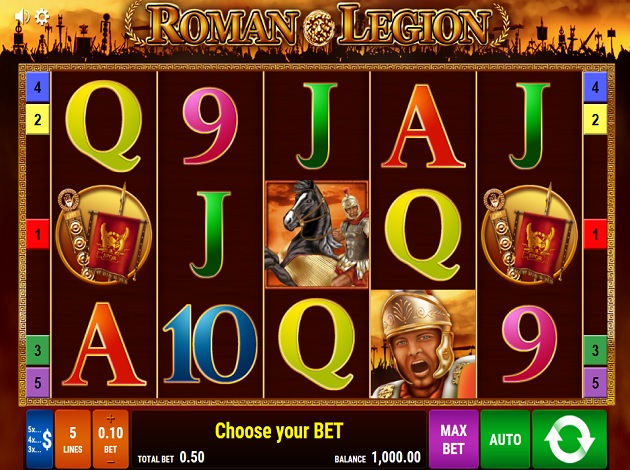Increase bet with the plus sign
Image resolution: width=630 pixels, height=470 pixels.
[x=110, y=419]
